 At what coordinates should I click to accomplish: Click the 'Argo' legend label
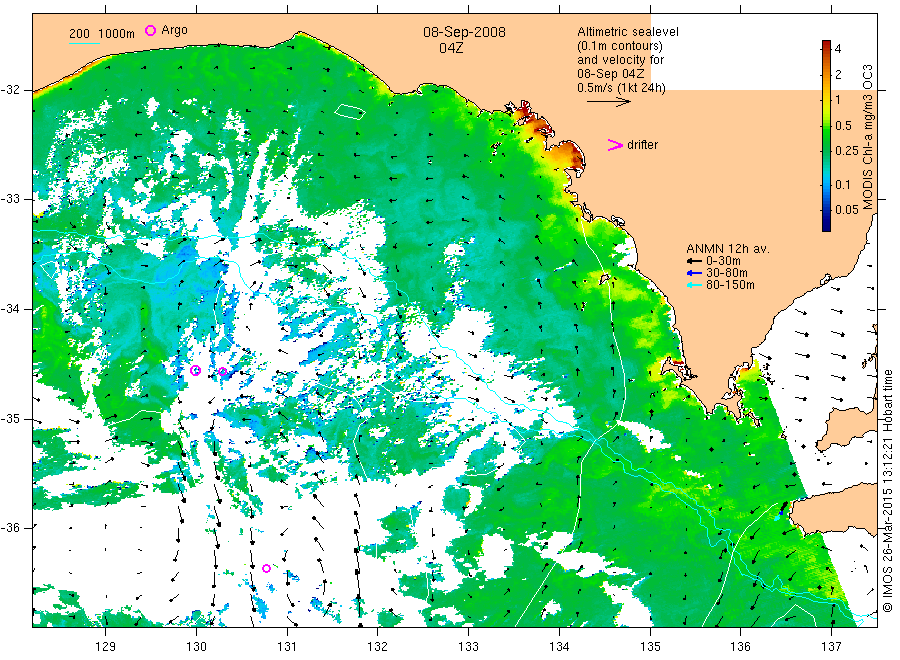coord(174,30)
